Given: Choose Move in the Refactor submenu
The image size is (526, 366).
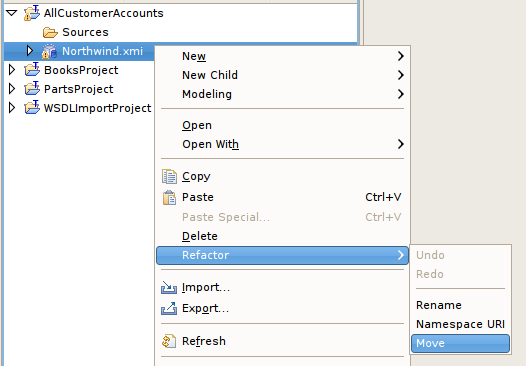Looking at the screenshot, I should click(x=460, y=344).
